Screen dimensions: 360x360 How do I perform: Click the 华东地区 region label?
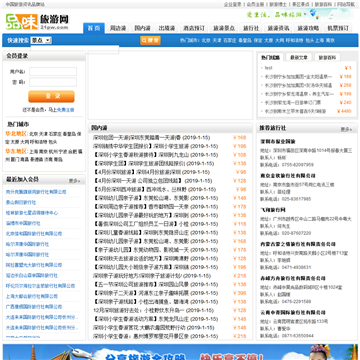[16, 151]
